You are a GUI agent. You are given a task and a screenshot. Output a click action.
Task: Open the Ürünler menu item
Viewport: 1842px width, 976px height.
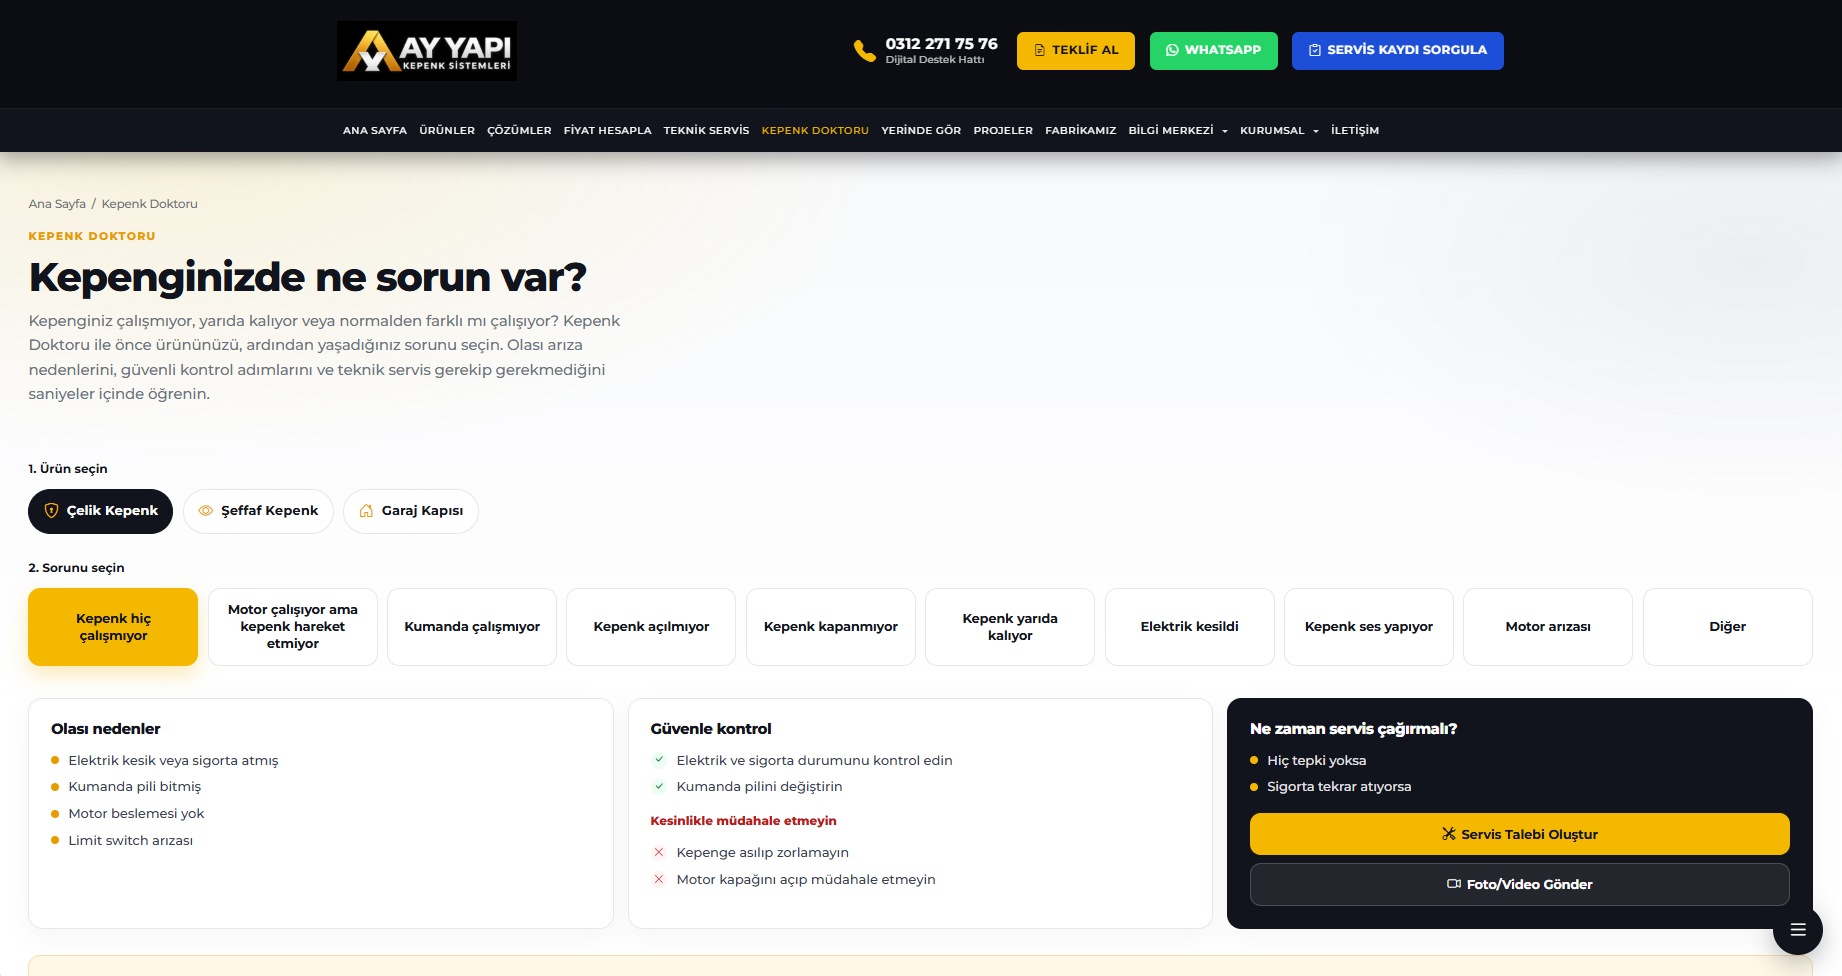click(447, 131)
